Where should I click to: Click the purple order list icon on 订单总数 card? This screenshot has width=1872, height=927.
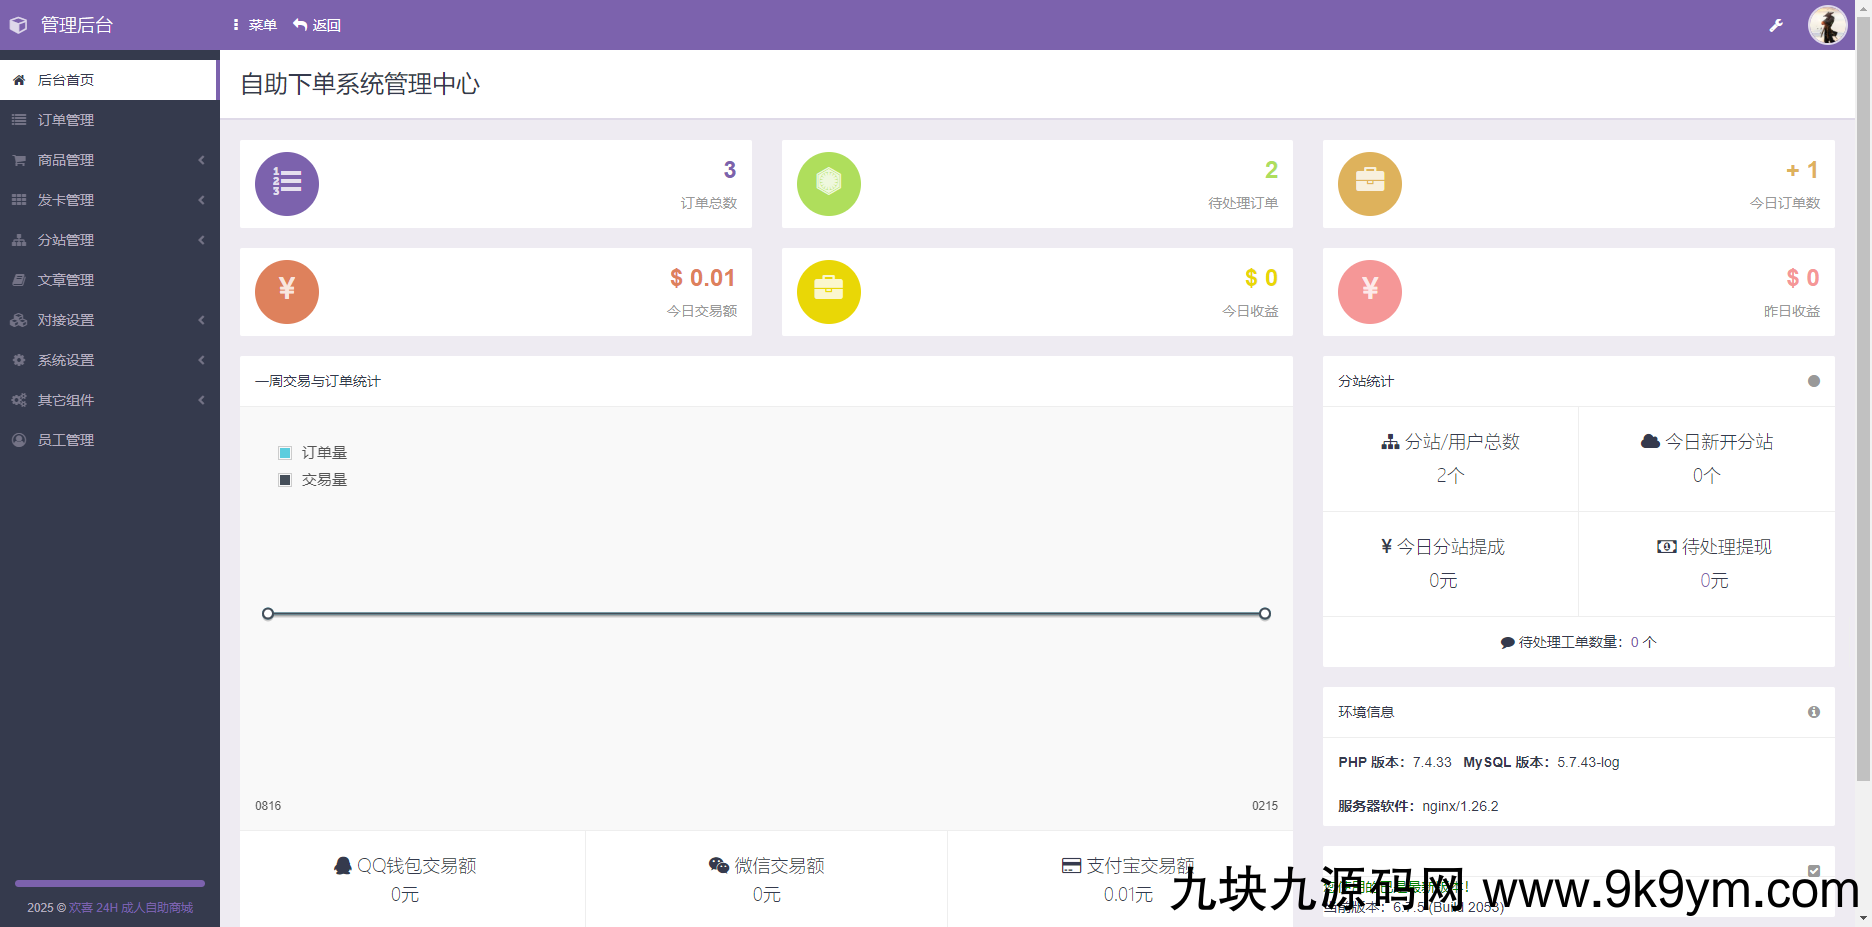pyautogui.click(x=287, y=183)
